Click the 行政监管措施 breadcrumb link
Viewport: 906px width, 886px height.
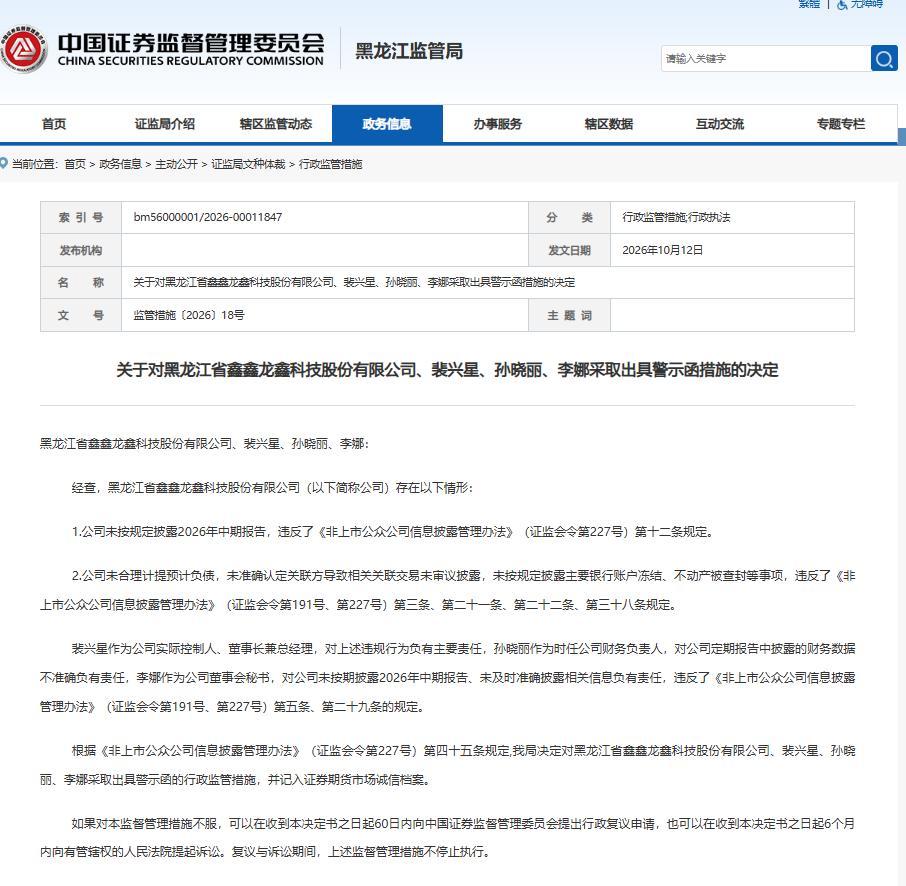pyautogui.click(x=330, y=164)
